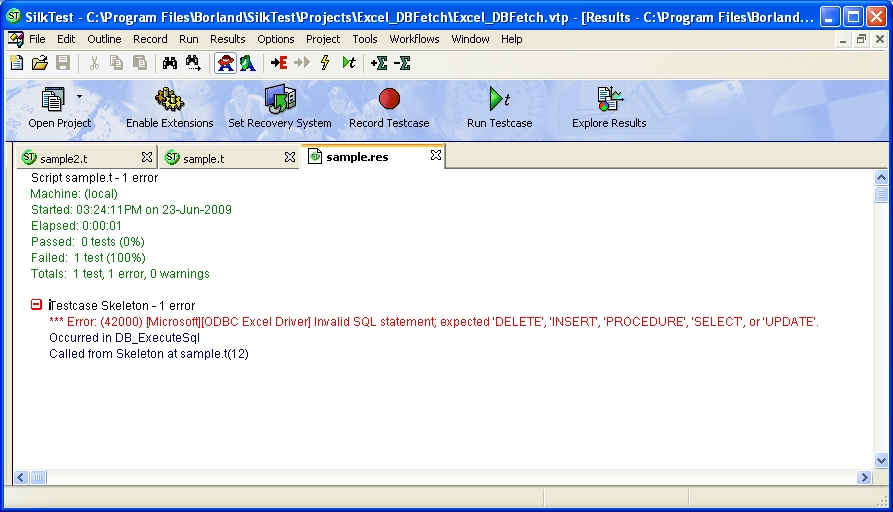893x512 pixels.
Task: Restore the inner Results document window
Action: 861,39
